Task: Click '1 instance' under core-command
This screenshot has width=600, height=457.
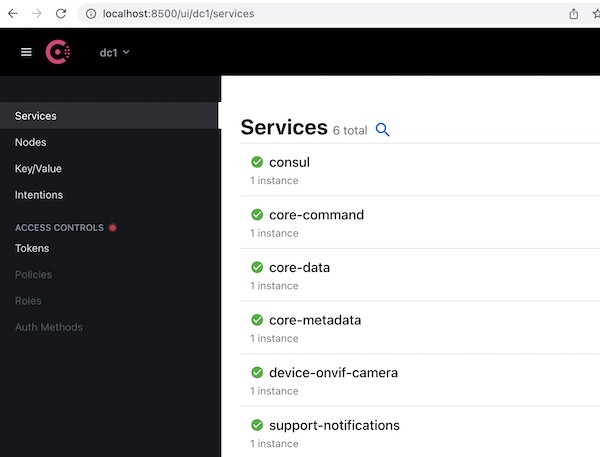Action: [274, 233]
